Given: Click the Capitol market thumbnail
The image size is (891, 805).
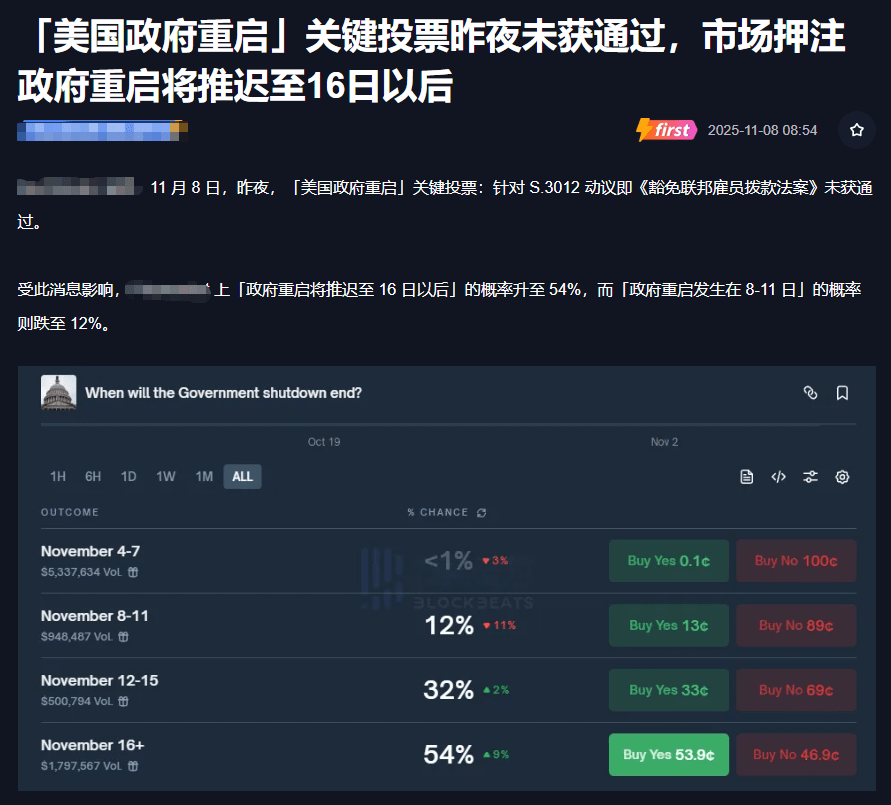Looking at the screenshot, I should 59,392.
